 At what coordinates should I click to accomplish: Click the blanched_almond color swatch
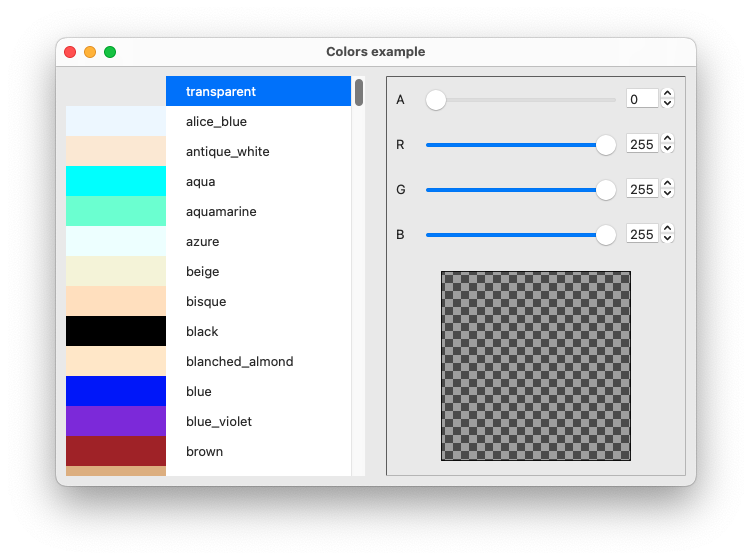coord(116,361)
